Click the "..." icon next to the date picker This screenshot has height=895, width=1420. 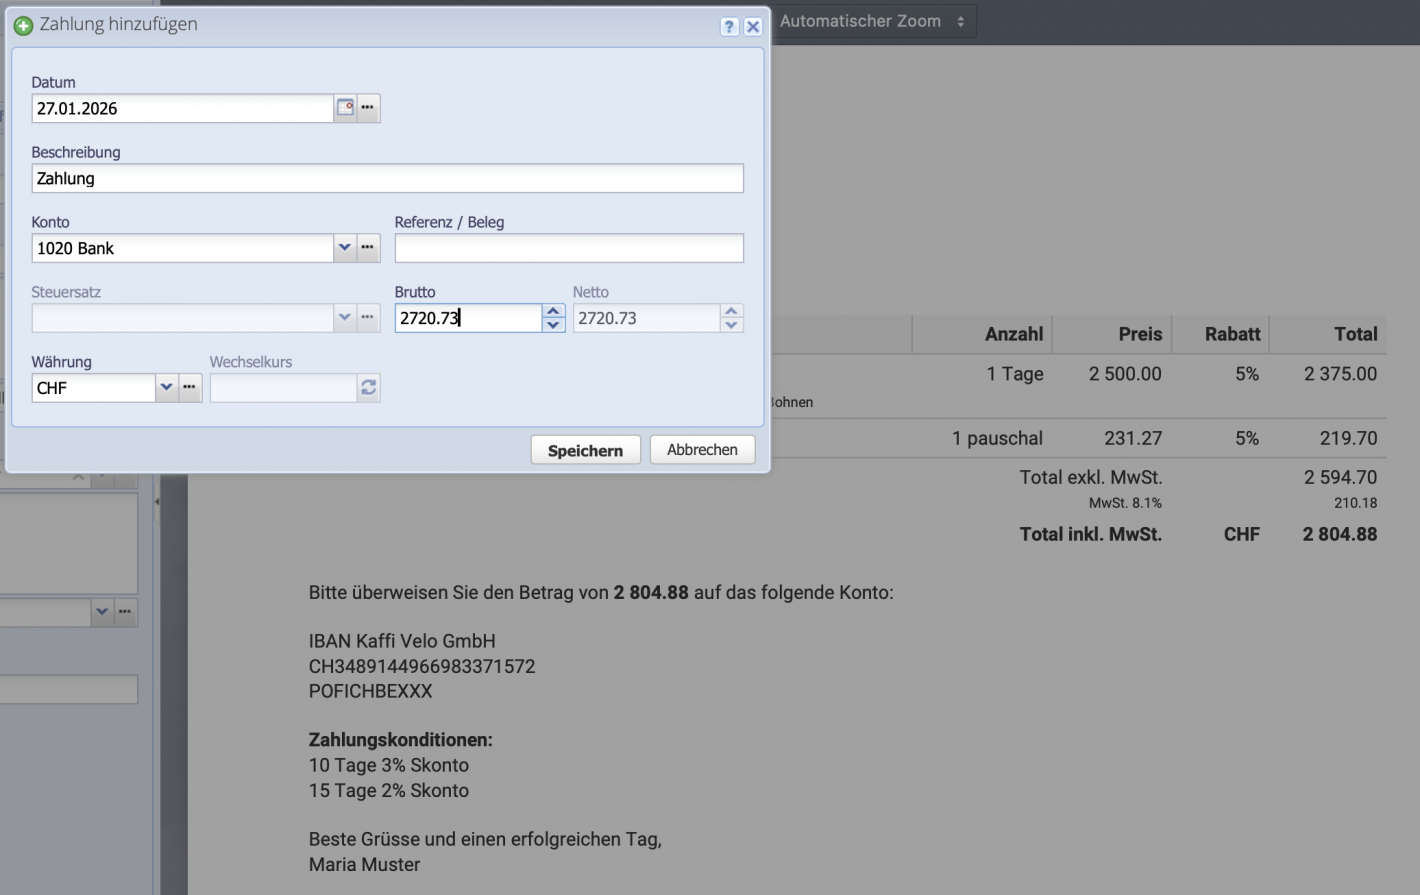(x=366, y=108)
